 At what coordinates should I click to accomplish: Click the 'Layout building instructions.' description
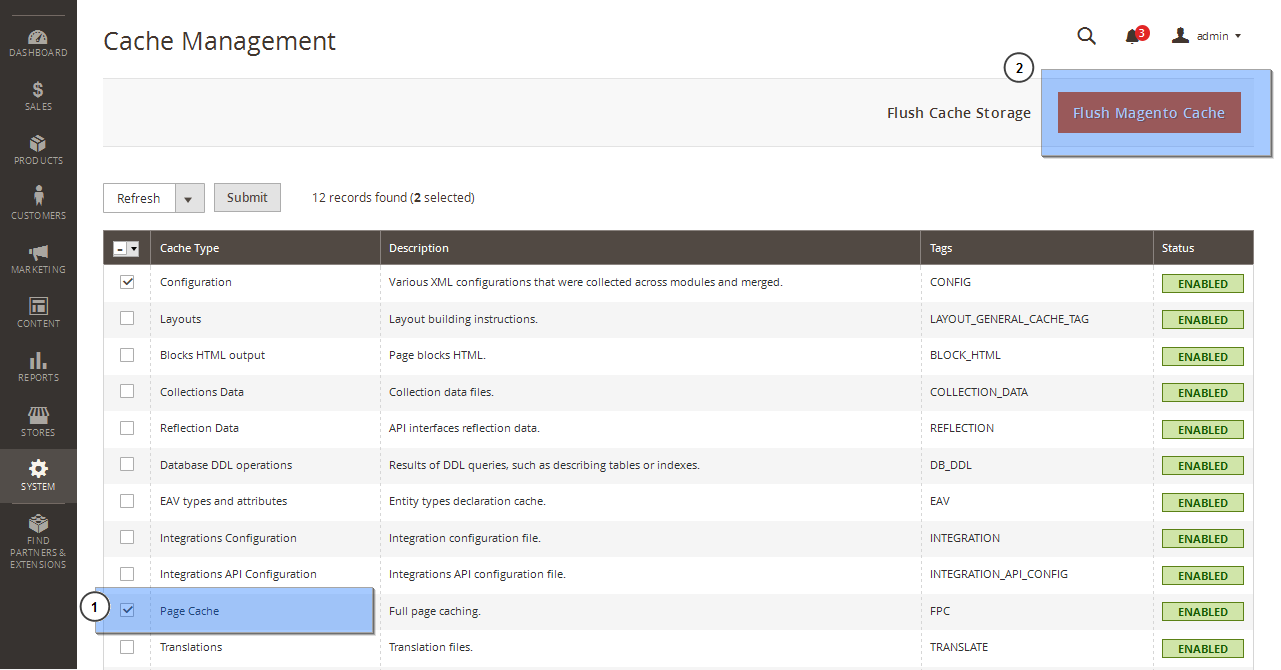pyautogui.click(x=463, y=319)
